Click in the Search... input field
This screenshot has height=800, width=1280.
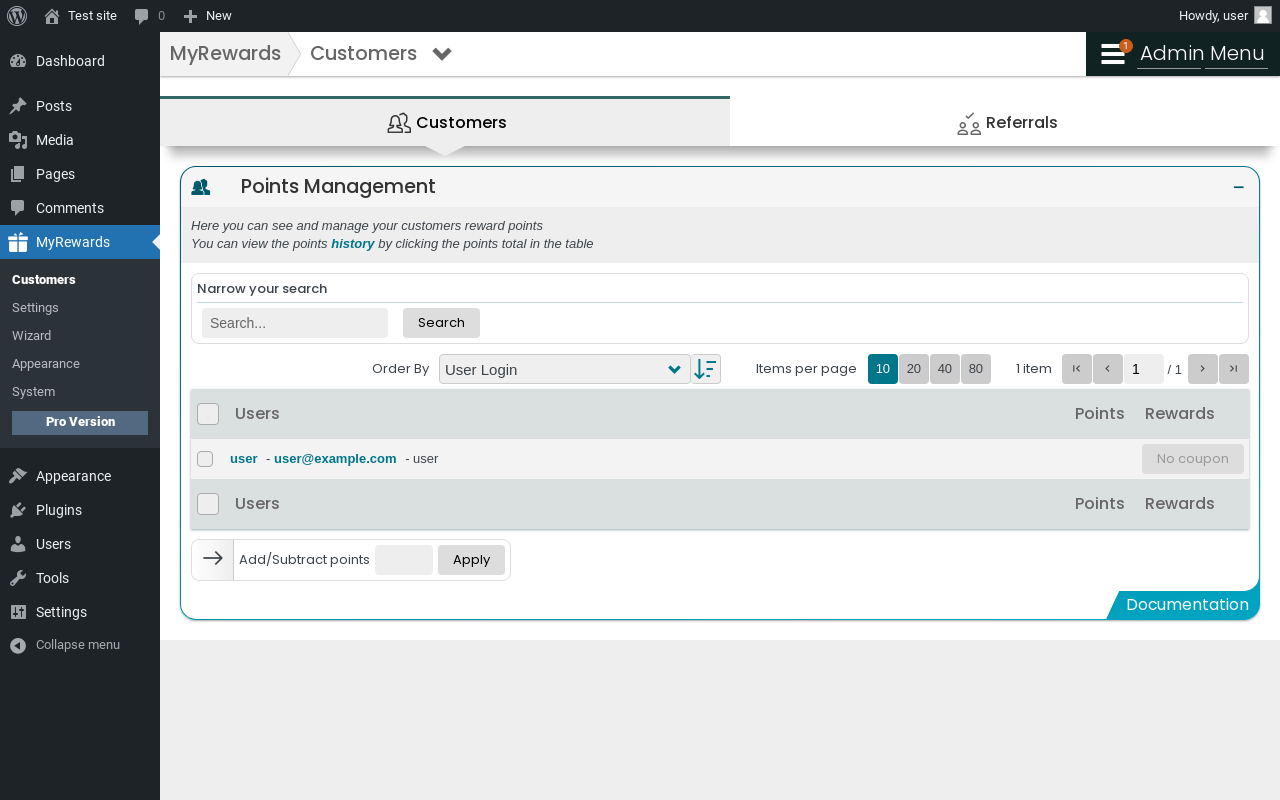coord(295,323)
